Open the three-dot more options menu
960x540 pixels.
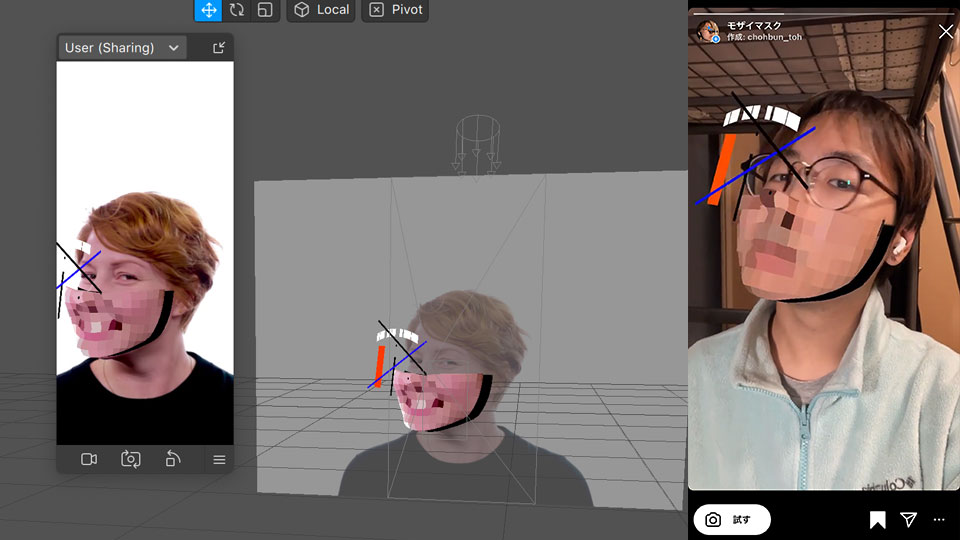(x=938, y=520)
